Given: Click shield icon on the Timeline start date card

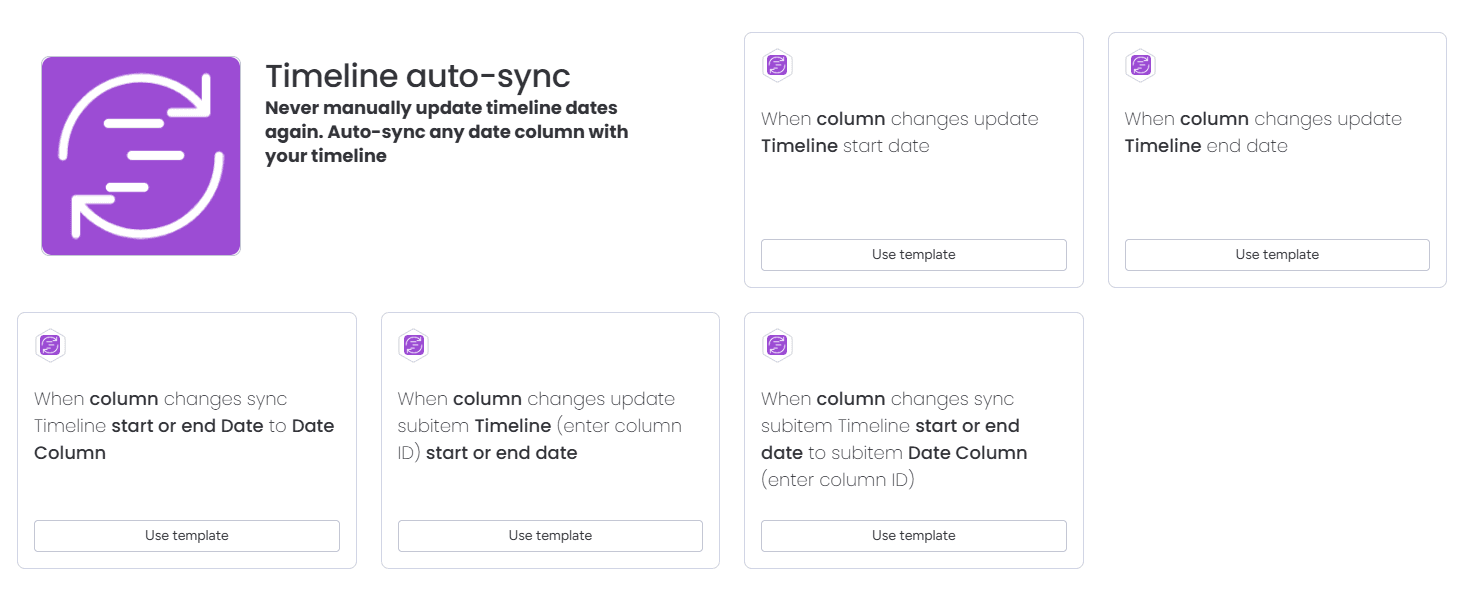Looking at the screenshot, I should click(778, 66).
